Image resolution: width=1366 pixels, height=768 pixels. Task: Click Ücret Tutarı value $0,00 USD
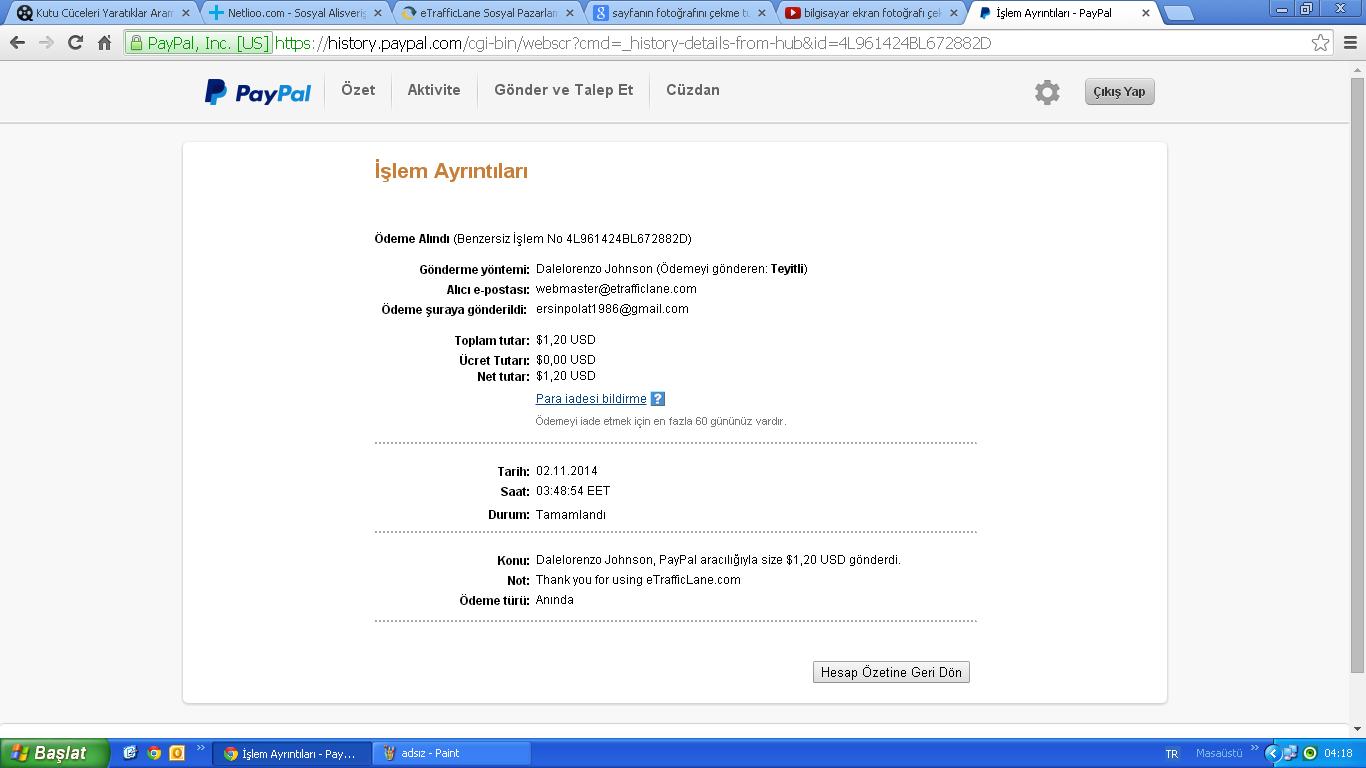(x=566, y=360)
